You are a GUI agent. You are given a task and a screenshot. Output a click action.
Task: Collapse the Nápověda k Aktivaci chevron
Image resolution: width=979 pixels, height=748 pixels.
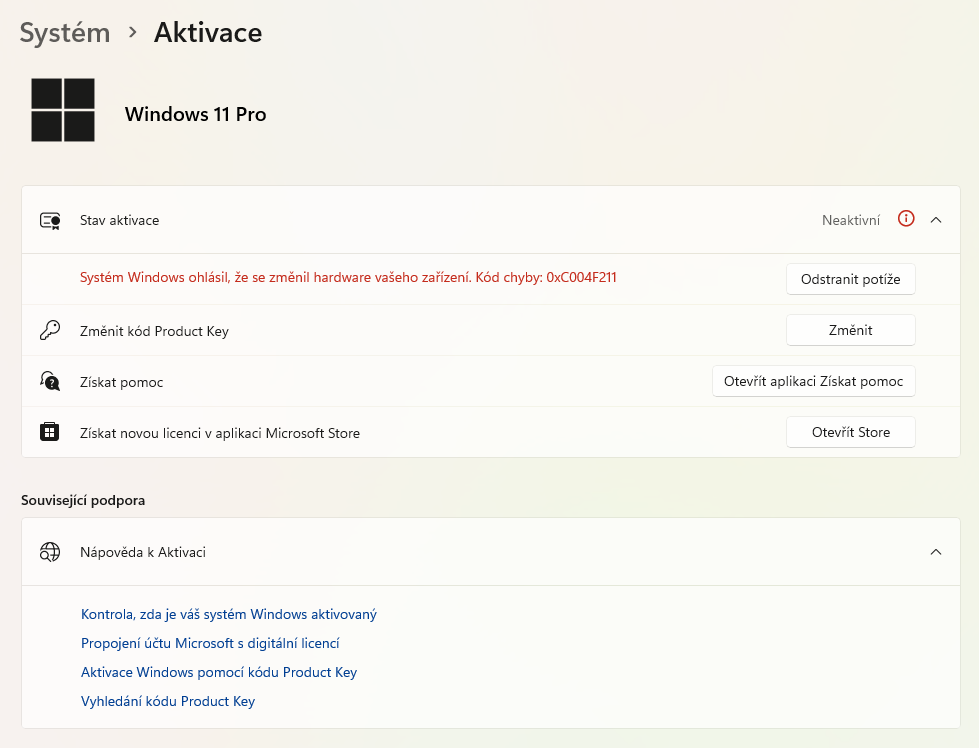[x=936, y=552]
